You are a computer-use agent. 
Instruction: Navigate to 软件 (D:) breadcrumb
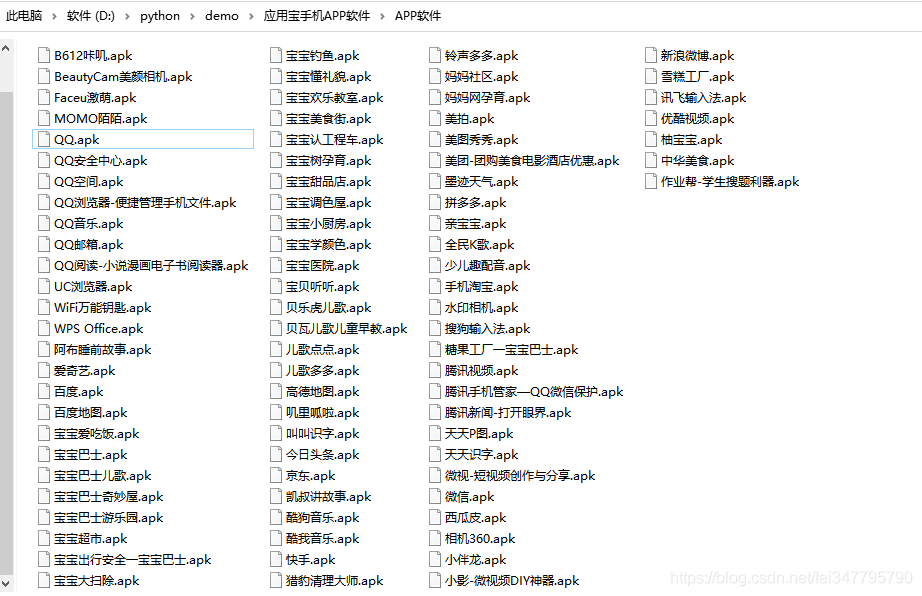pos(91,16)
